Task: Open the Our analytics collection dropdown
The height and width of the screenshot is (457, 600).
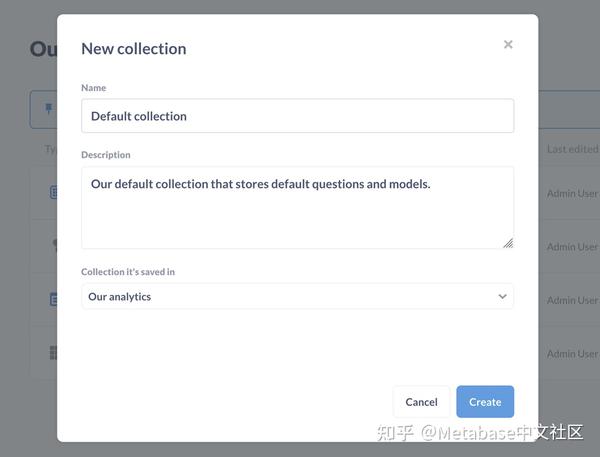Action: (297, 296)
